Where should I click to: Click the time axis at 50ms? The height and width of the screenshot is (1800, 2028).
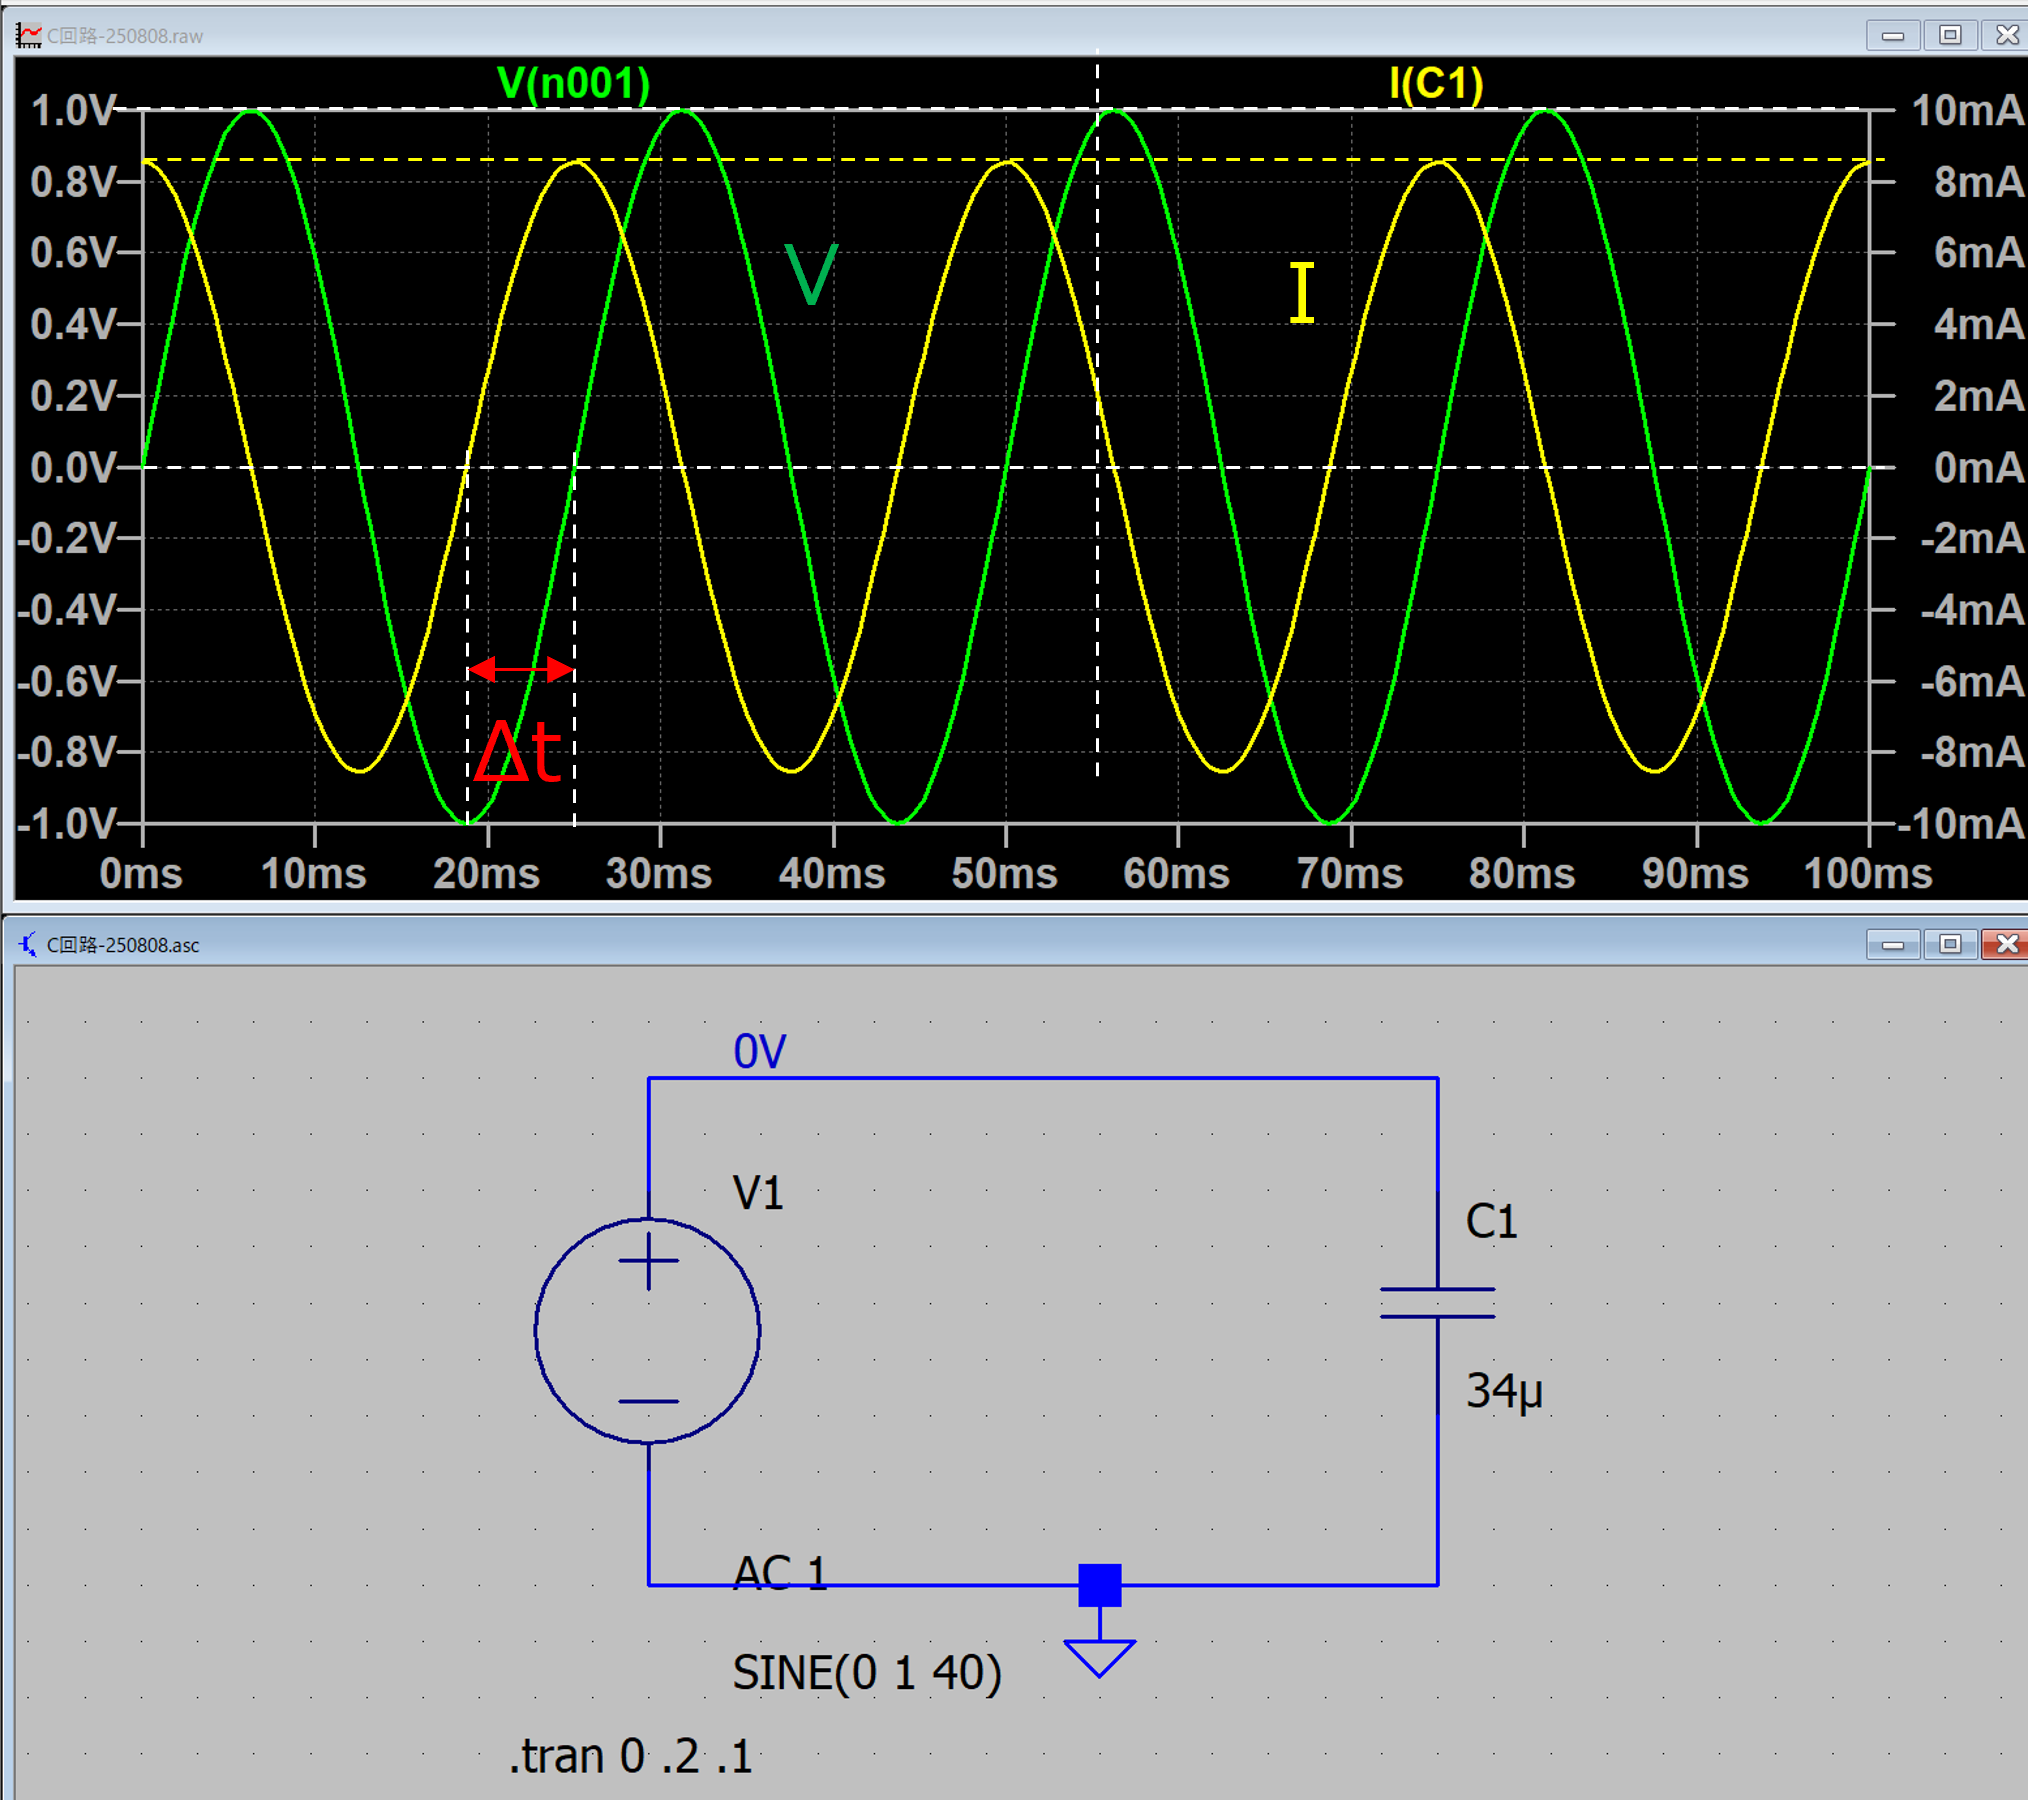click(x=1004, y=873)
